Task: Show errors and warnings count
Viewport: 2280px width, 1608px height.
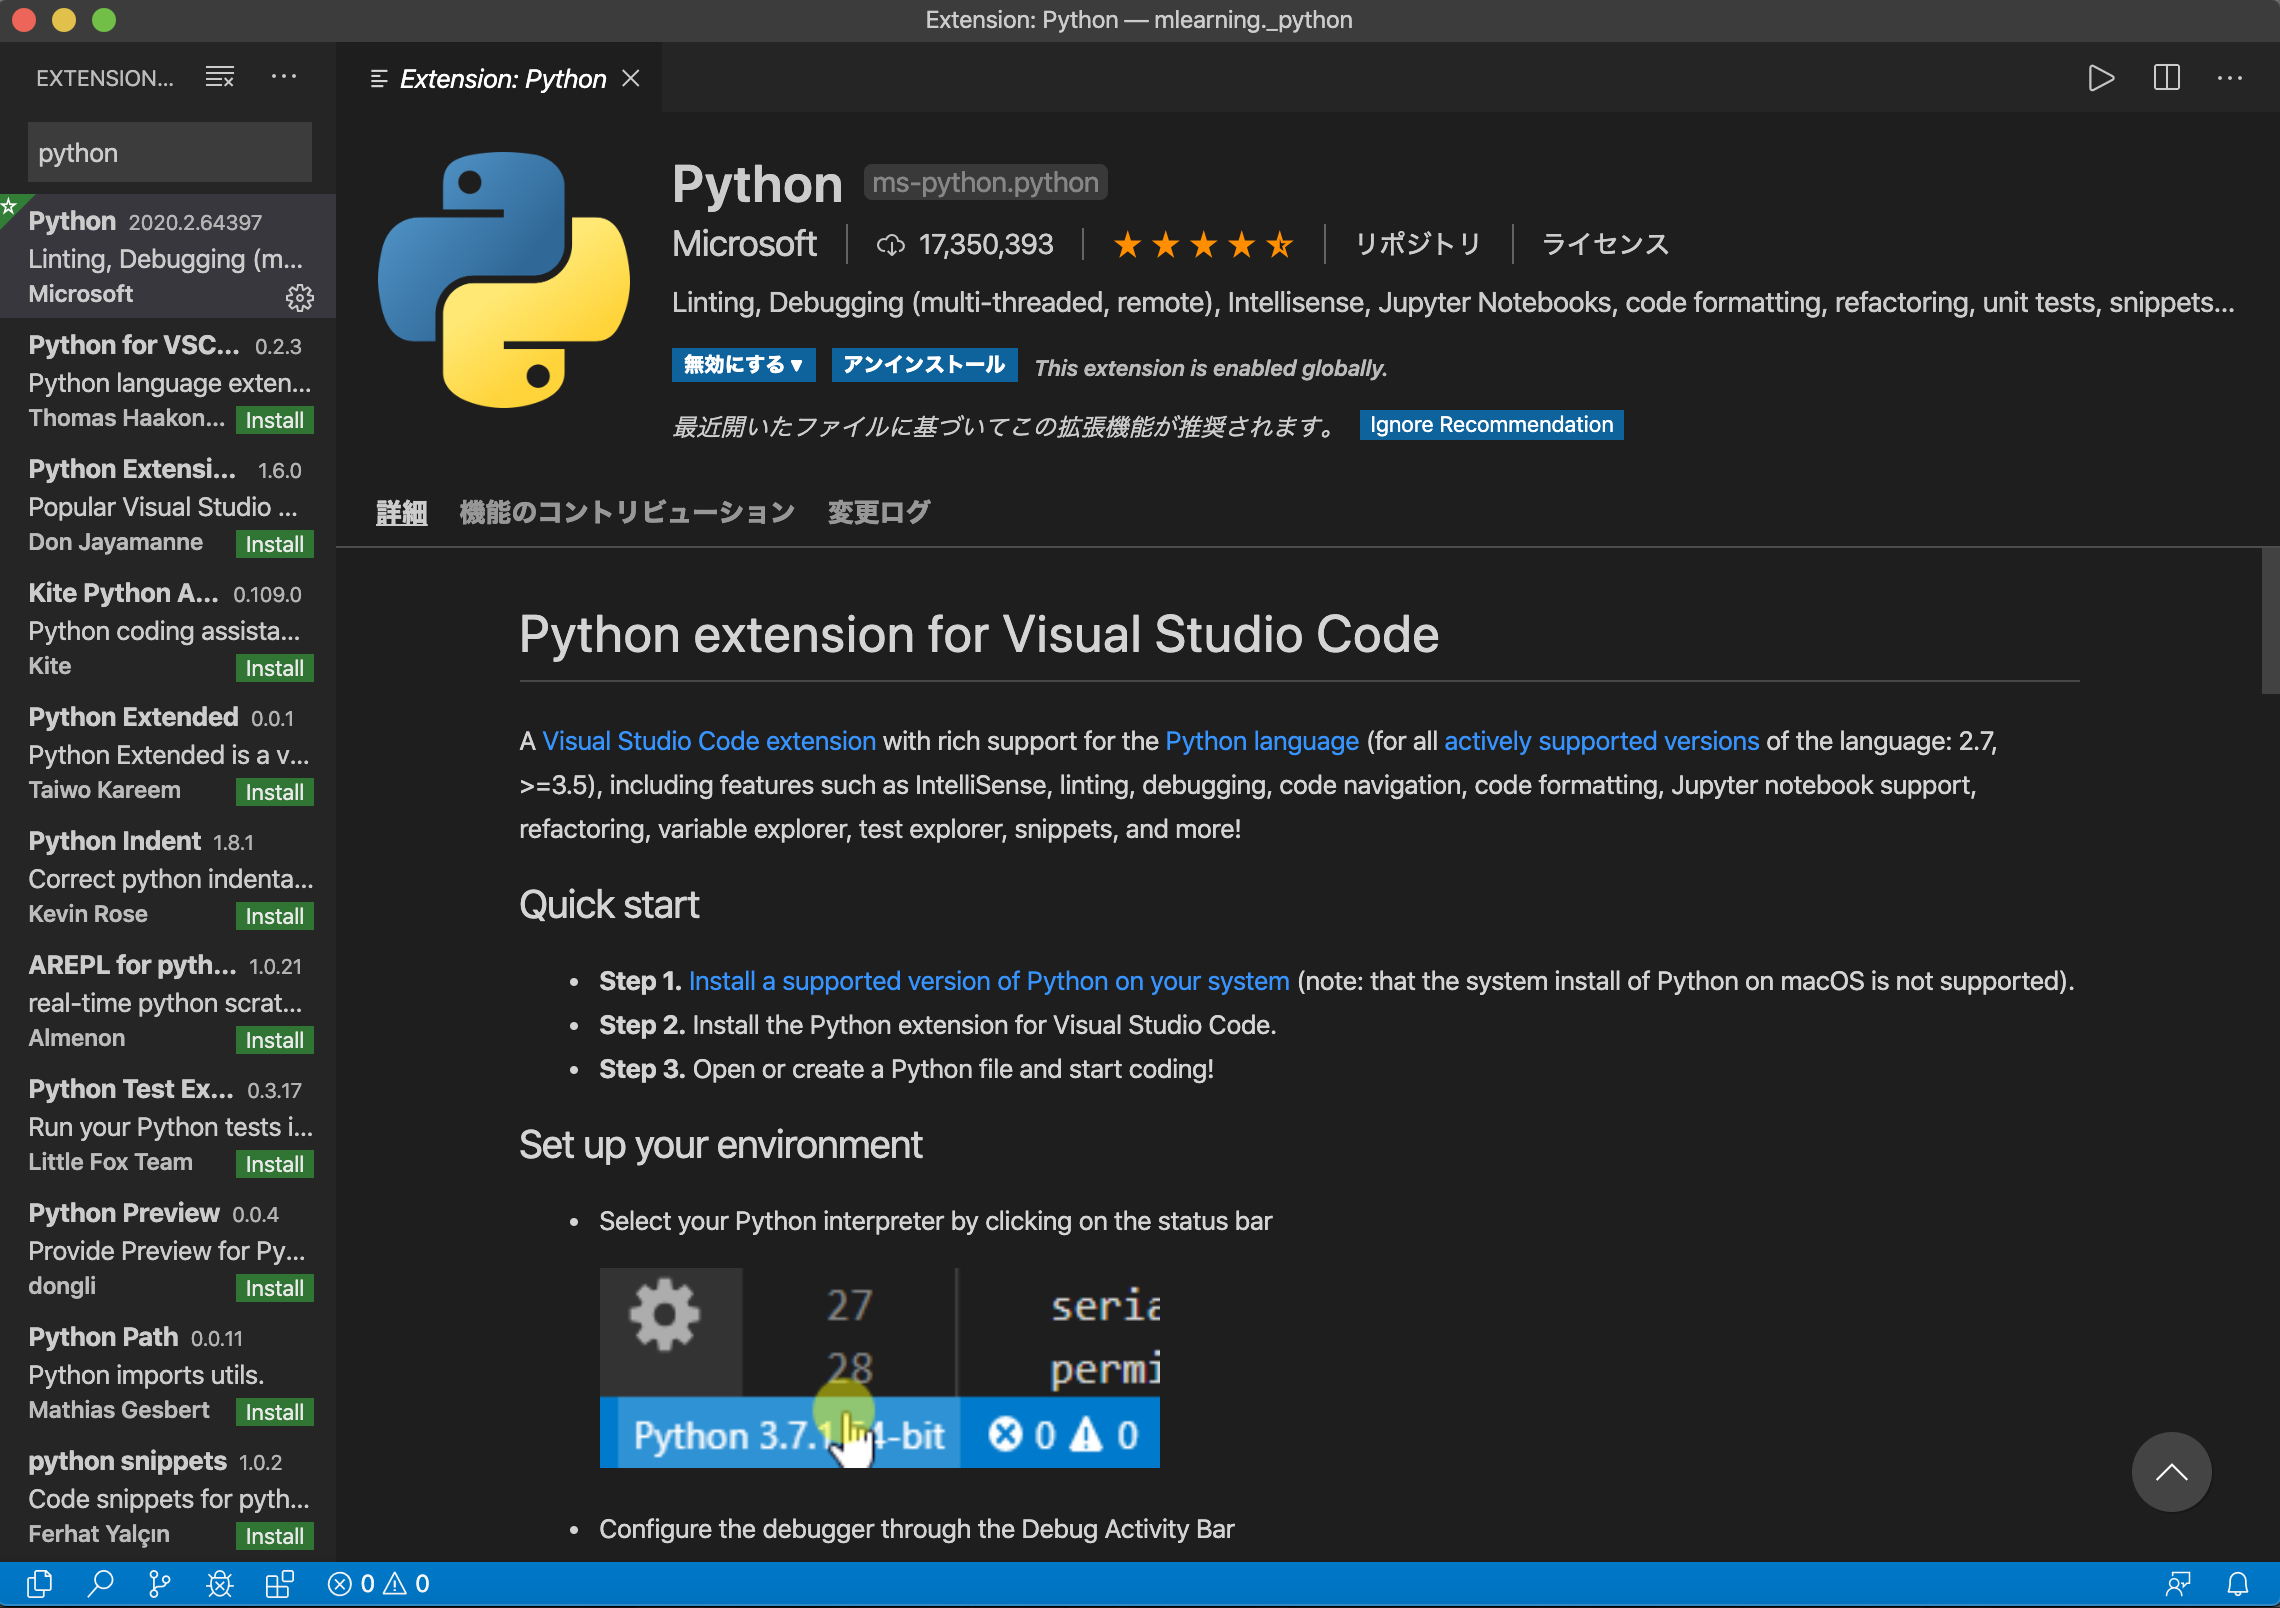Action: click(x=379, y=1584)
